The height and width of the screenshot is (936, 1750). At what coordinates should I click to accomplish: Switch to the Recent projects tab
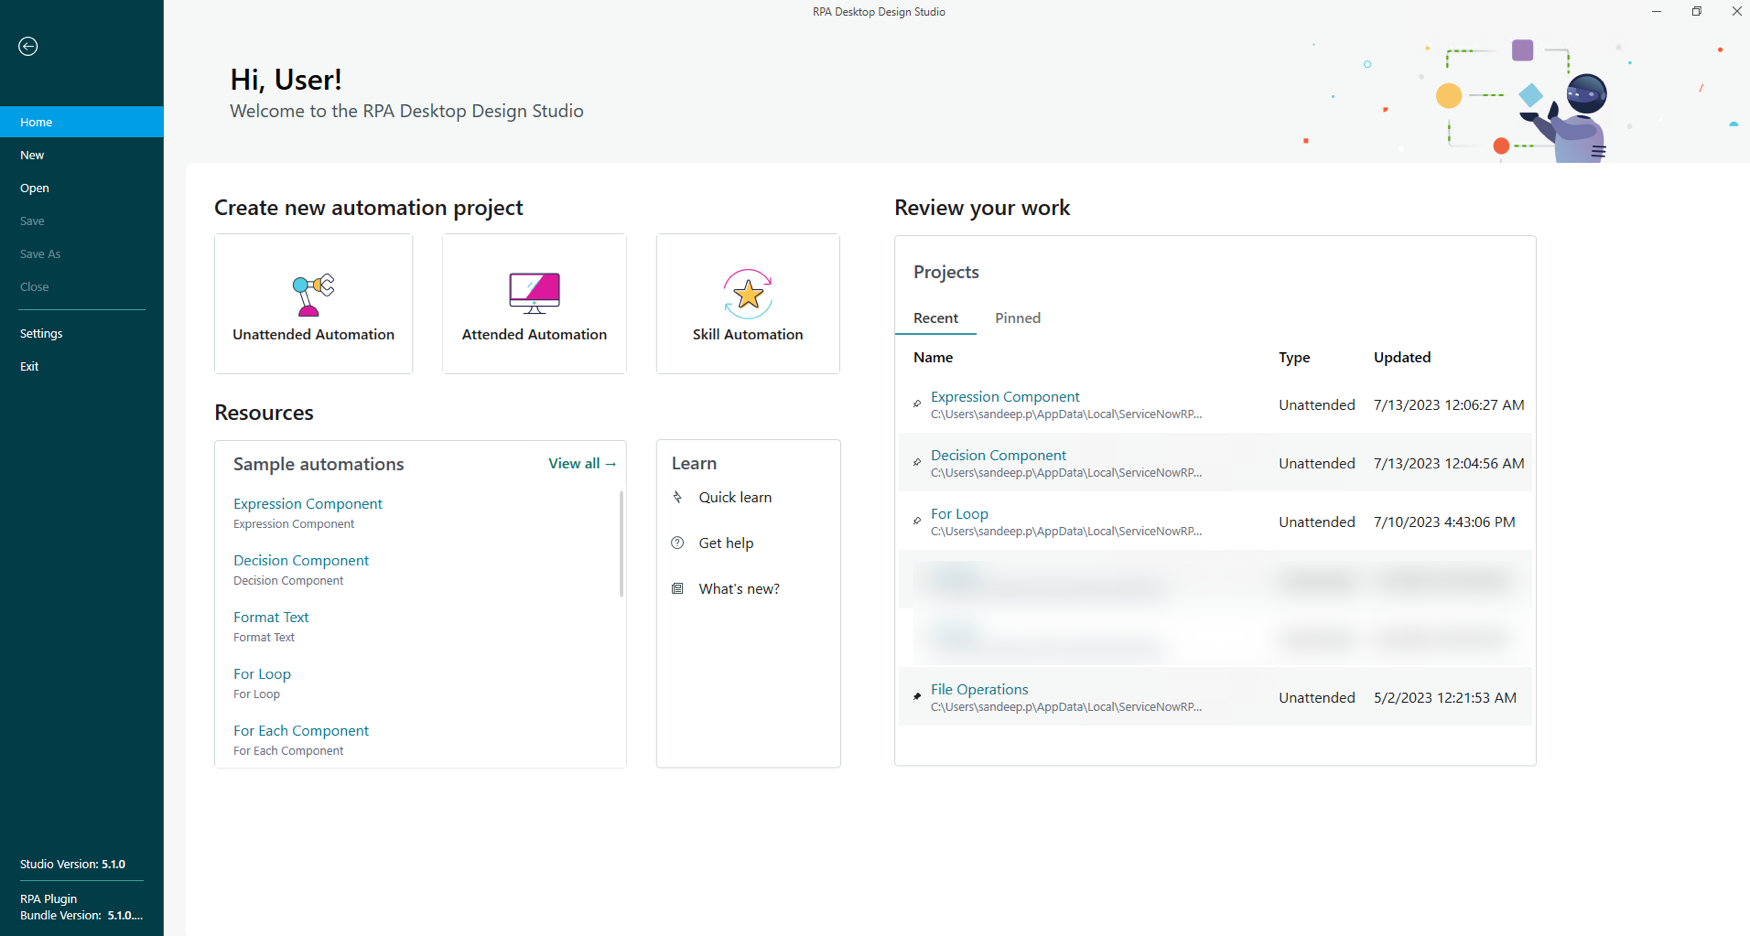pos(936,318)
